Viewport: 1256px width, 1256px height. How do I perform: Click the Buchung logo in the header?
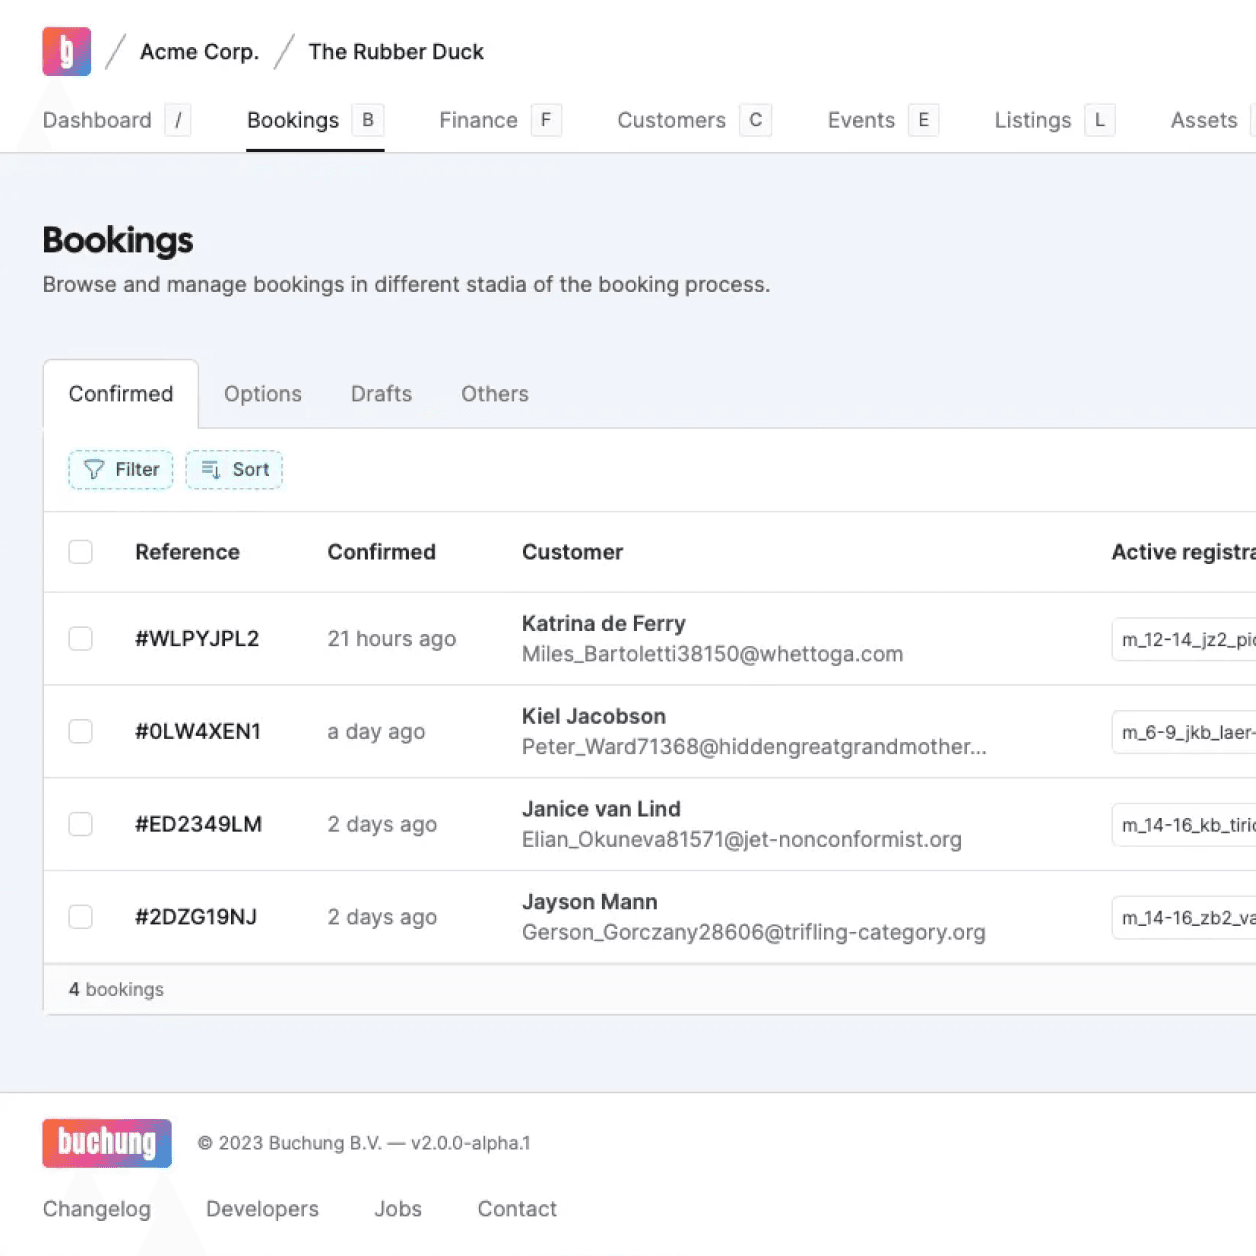65,50
